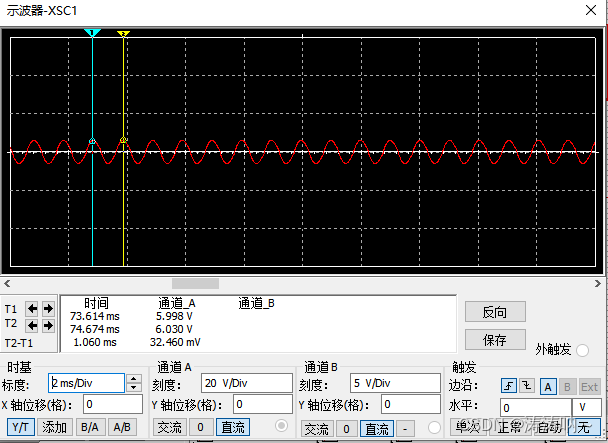The width and height of the screenshot is (608, 443).
Task: Select the 单次 (single) trigger mode button
Action: pos(468,427)
